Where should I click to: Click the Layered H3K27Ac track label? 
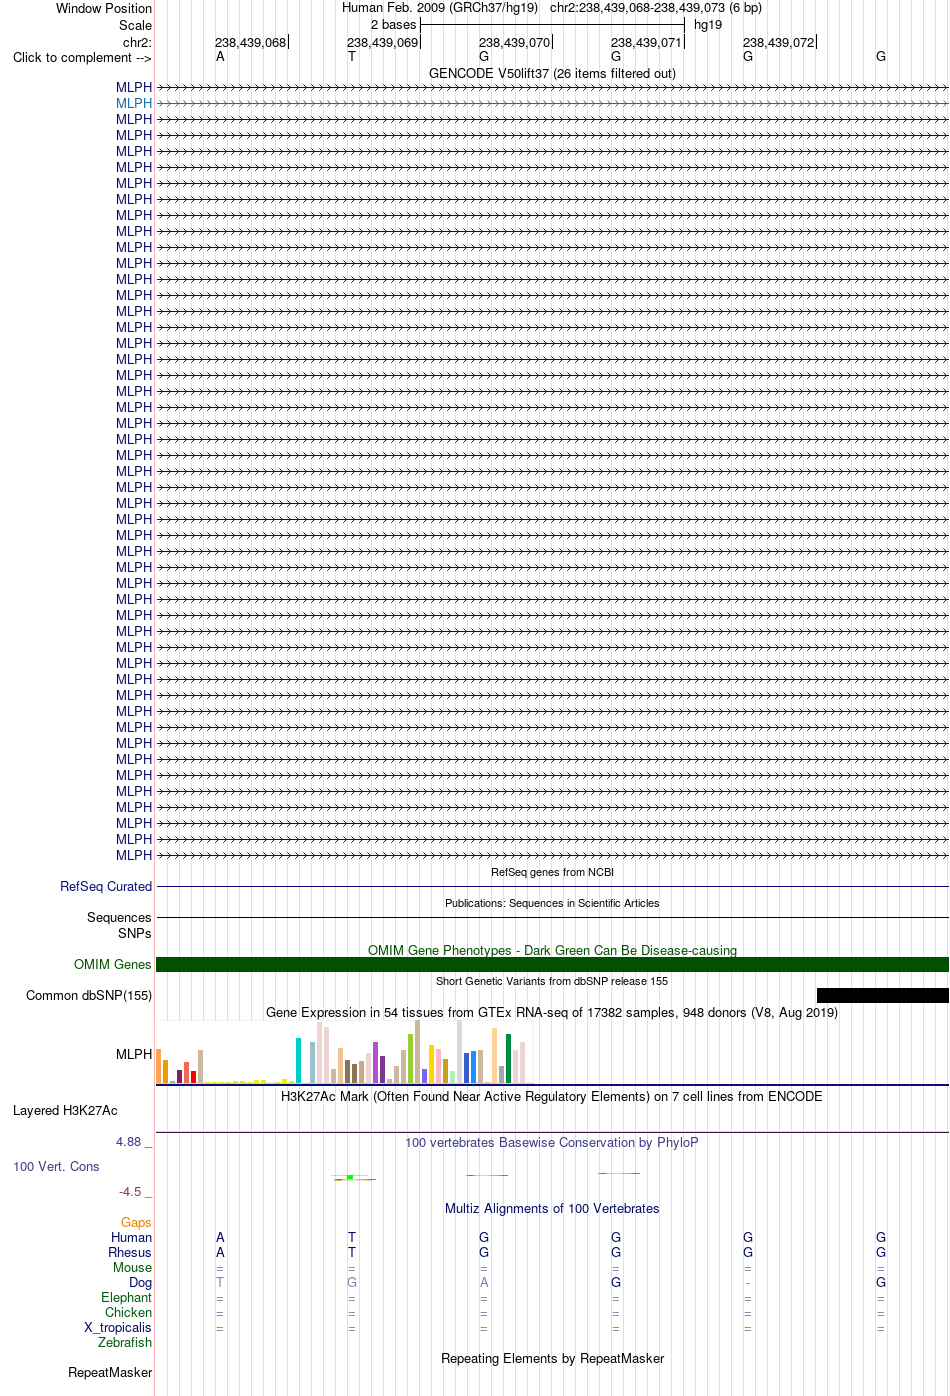65,1110
